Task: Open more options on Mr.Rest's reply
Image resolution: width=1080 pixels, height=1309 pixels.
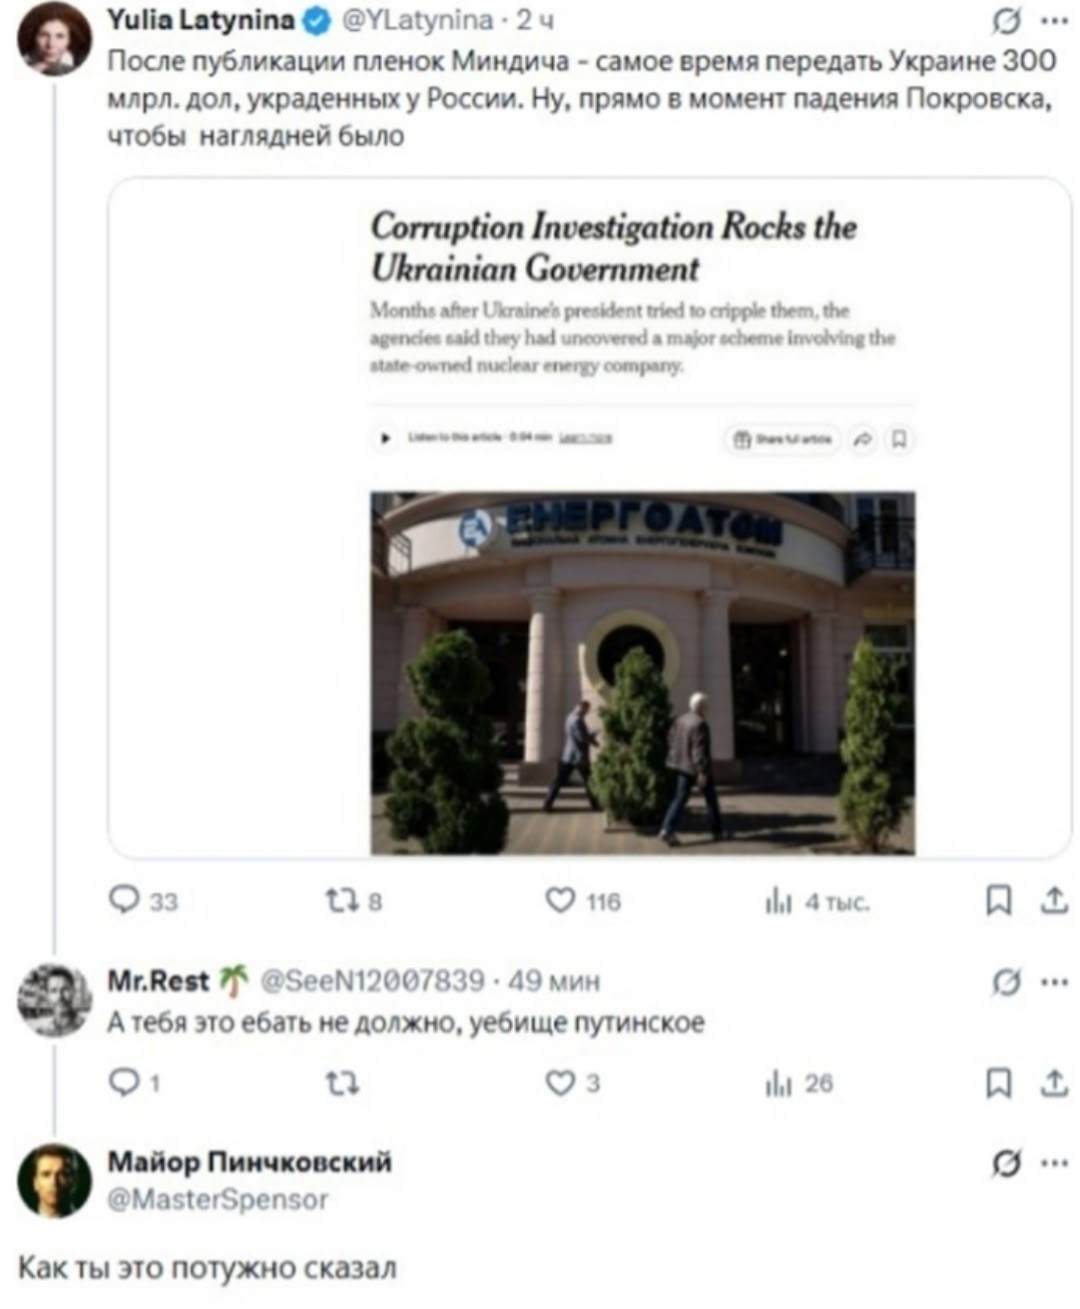Action: click(x=1053, y=983)
